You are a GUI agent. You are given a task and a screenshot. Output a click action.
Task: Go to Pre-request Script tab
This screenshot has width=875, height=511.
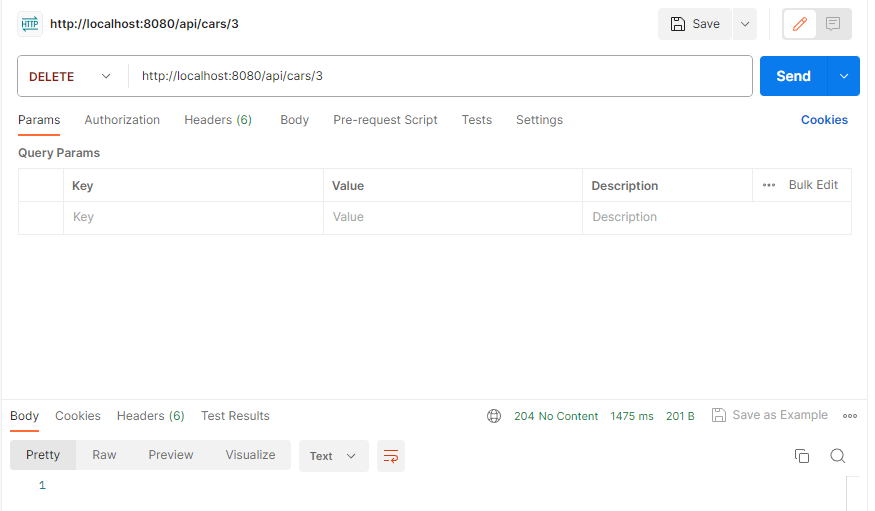click(x=385, y=120)
